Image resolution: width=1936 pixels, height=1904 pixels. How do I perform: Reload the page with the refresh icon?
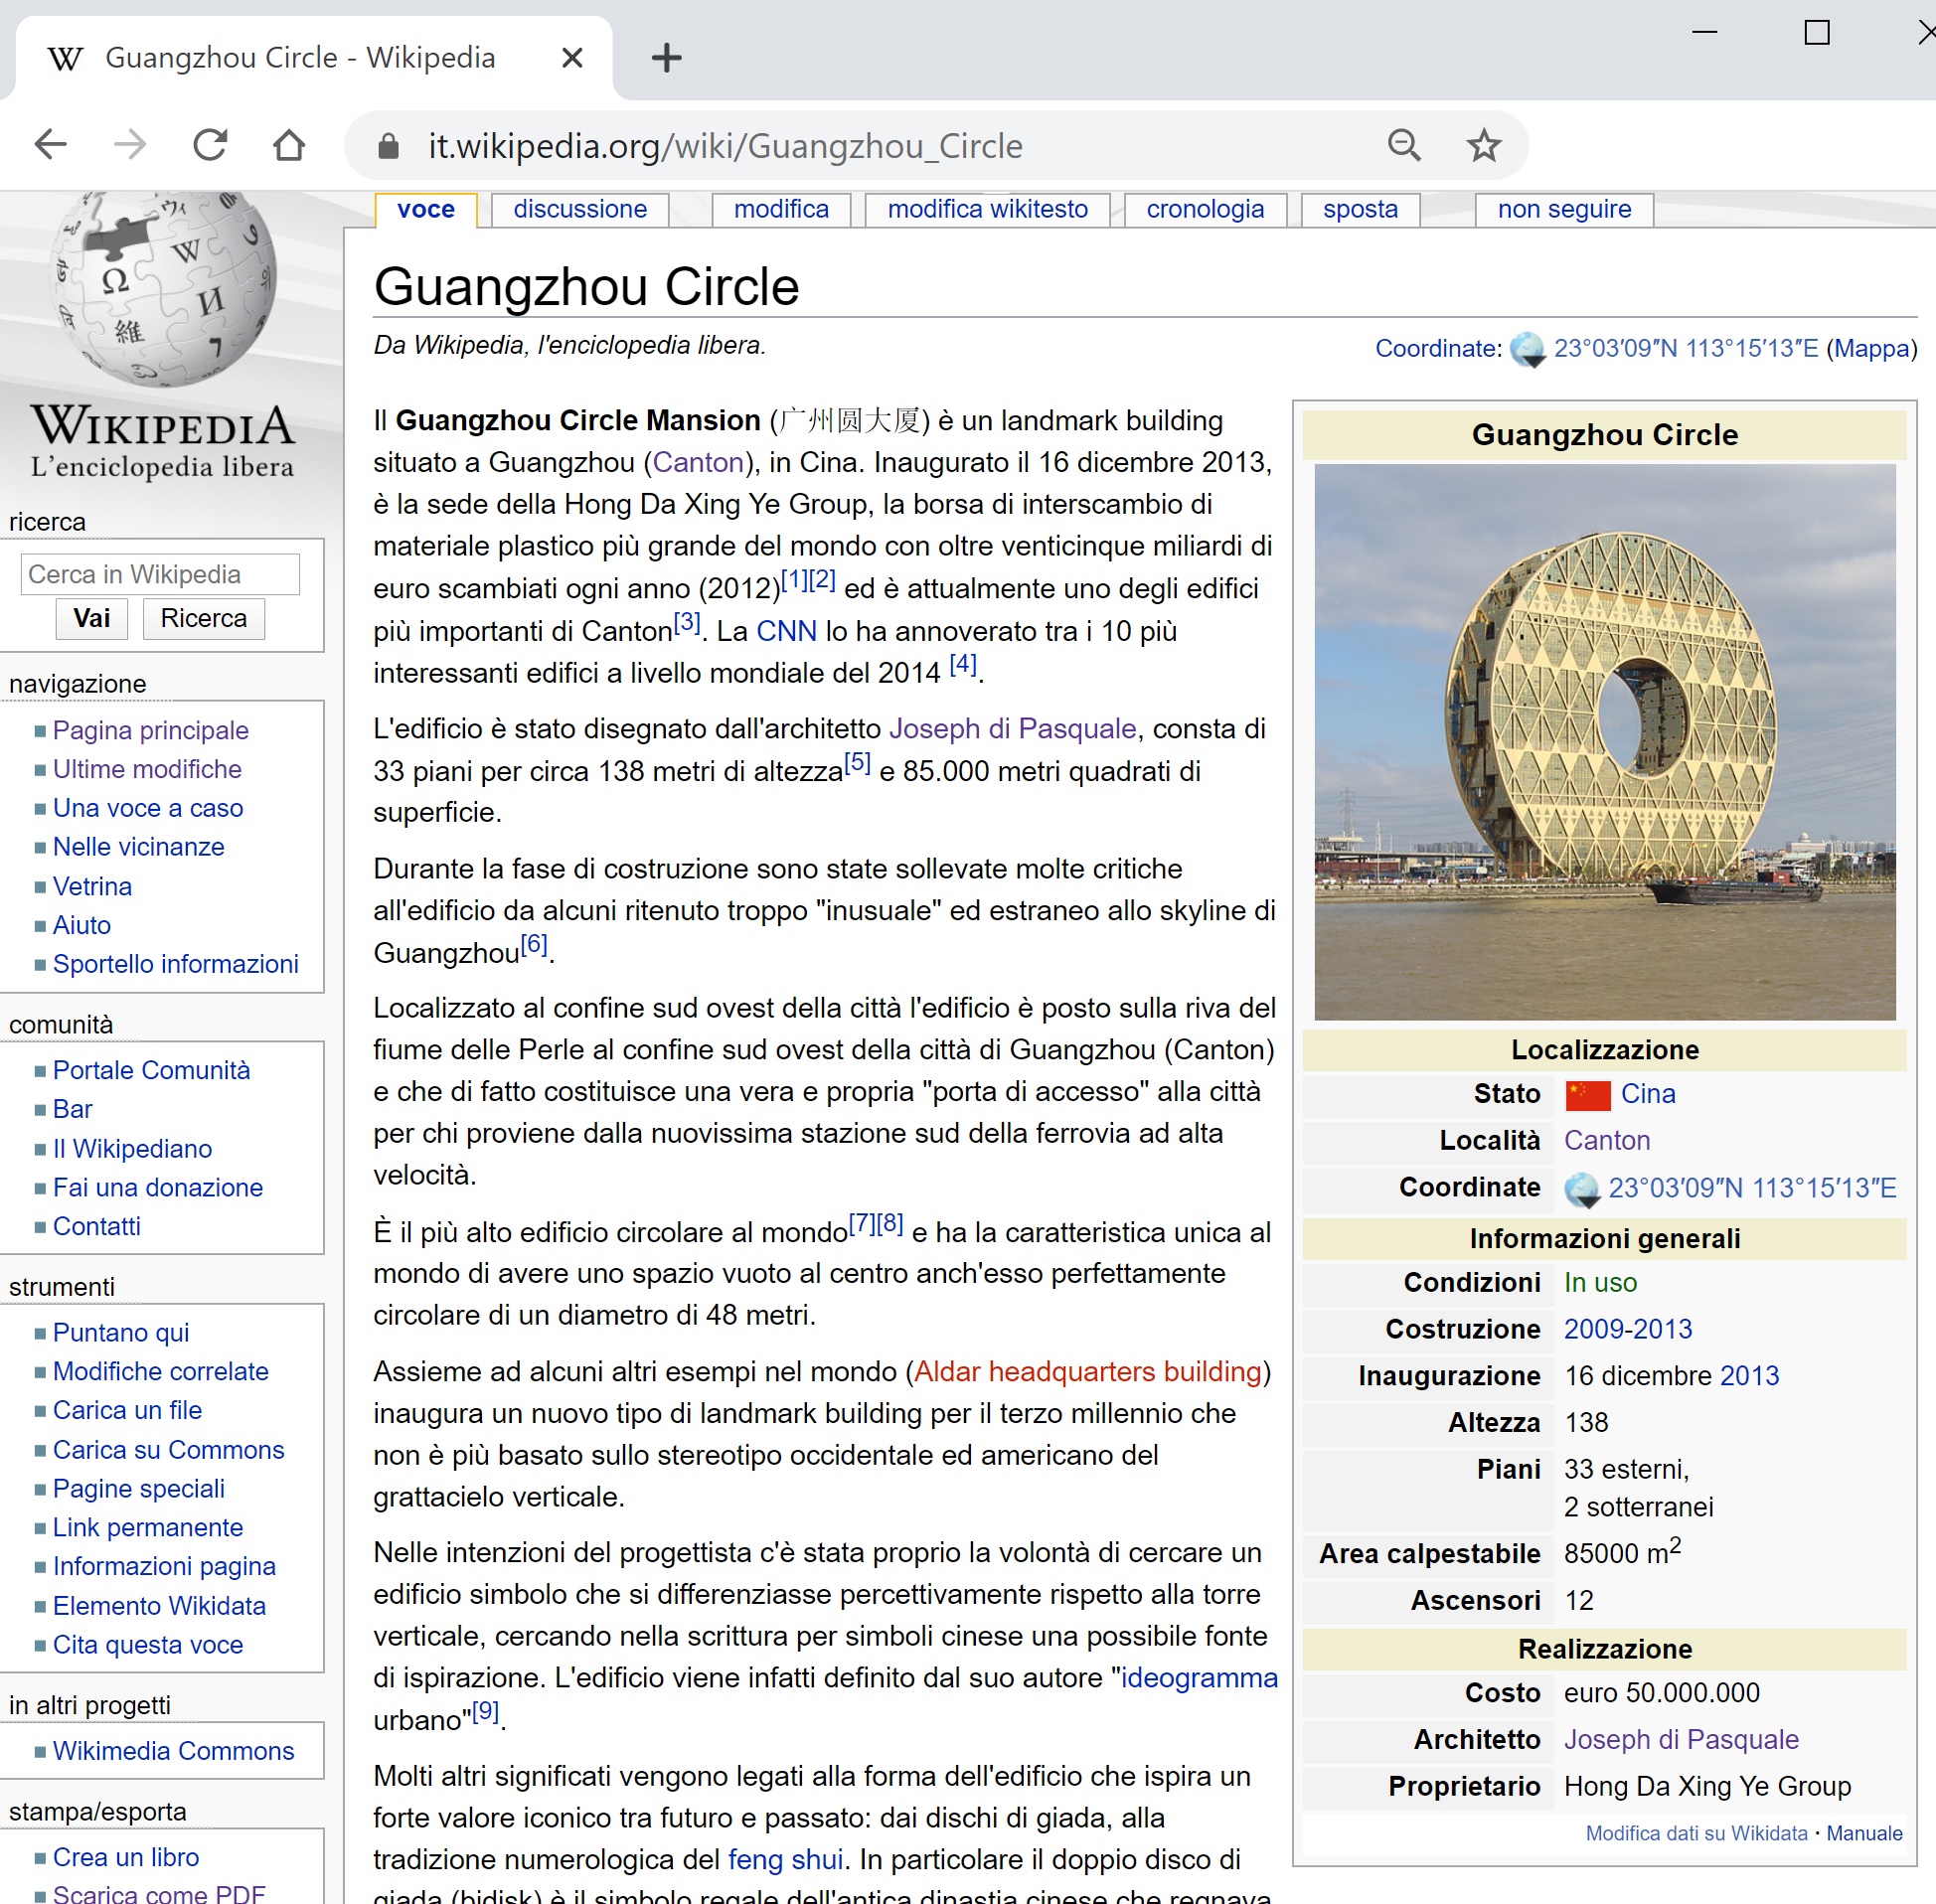210,146
